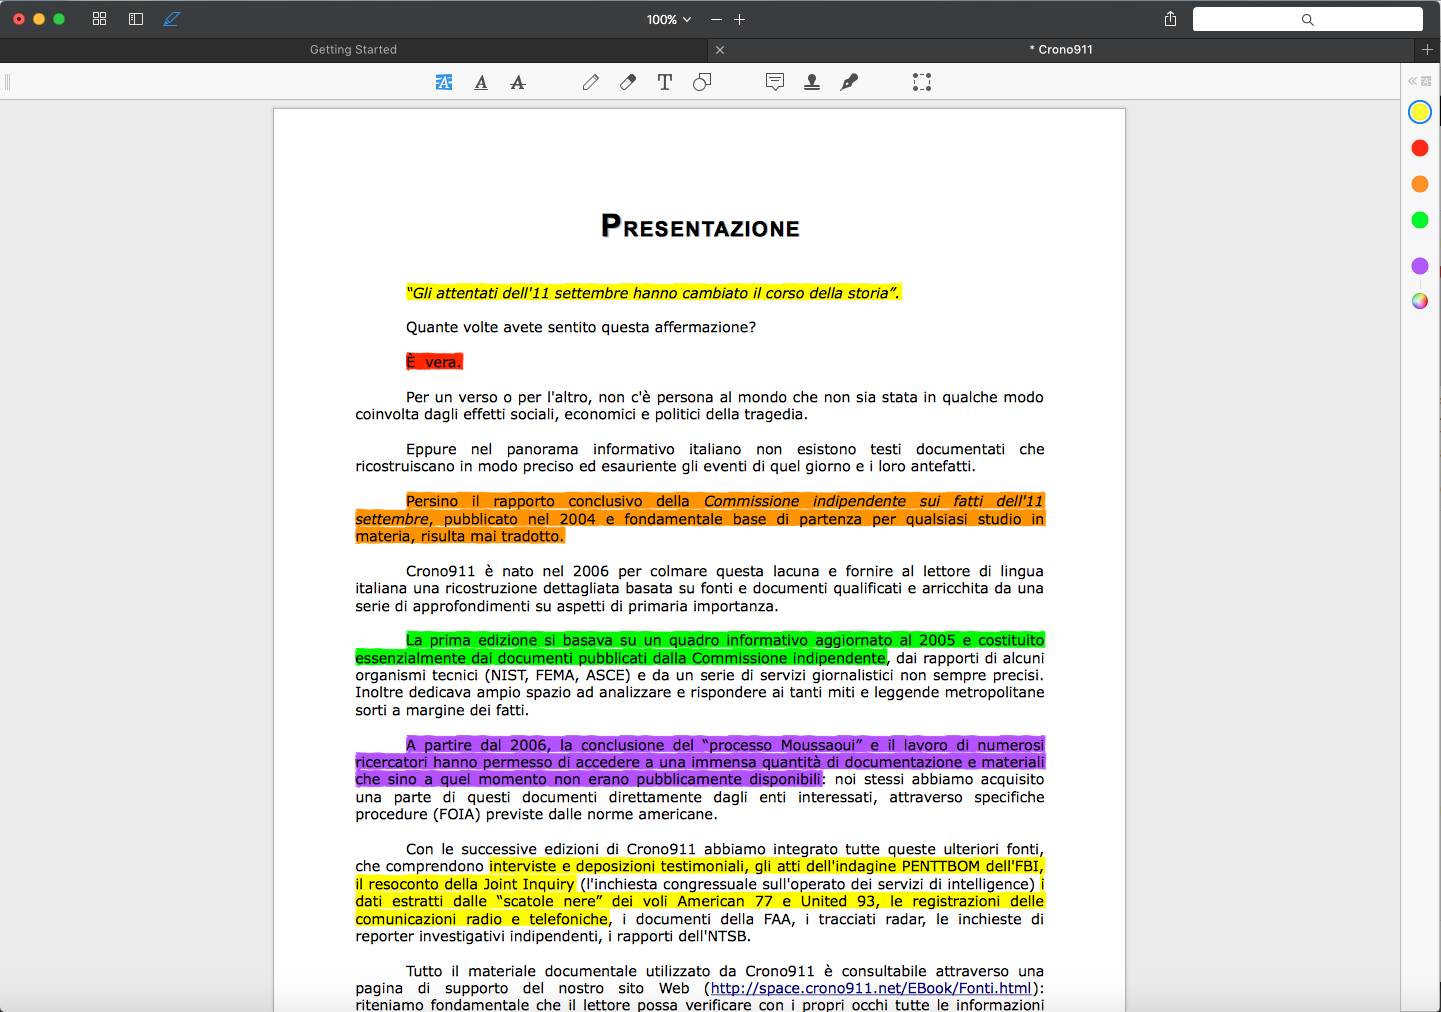Viewport: 1441px width, 1012px height.
Task: Click the text "Per un verso o per l'altro"
Action: (x=498, y=397)
